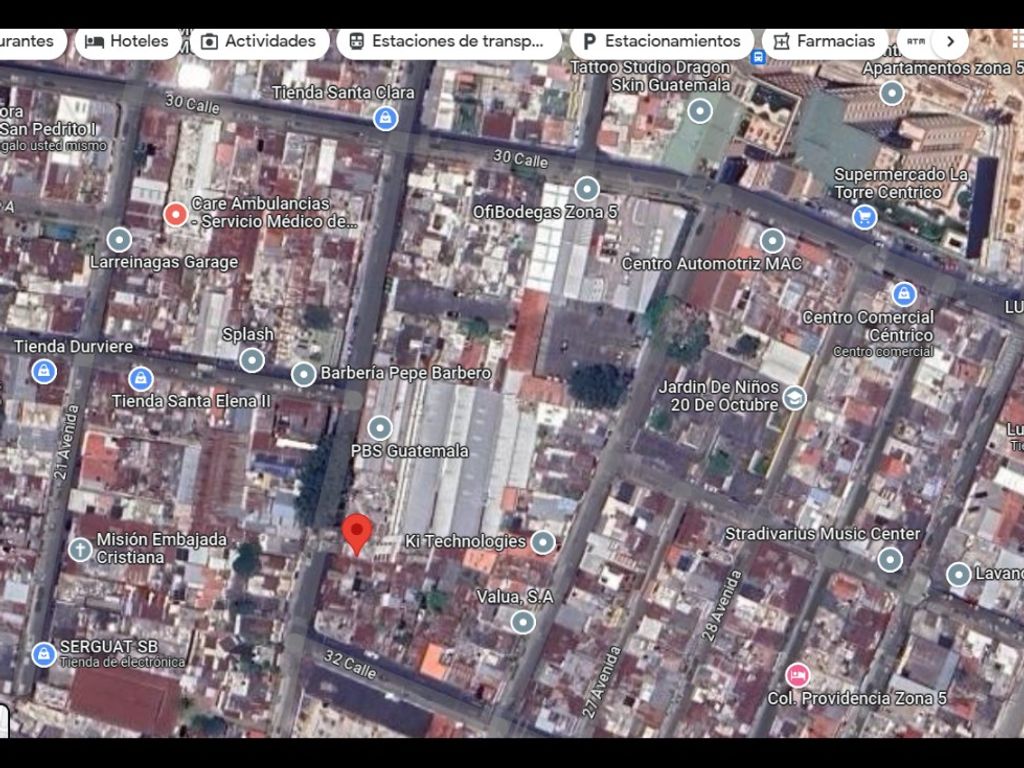Filter map by Hoteles
The height and width of the screenshot is (768, 1024).
127,42
